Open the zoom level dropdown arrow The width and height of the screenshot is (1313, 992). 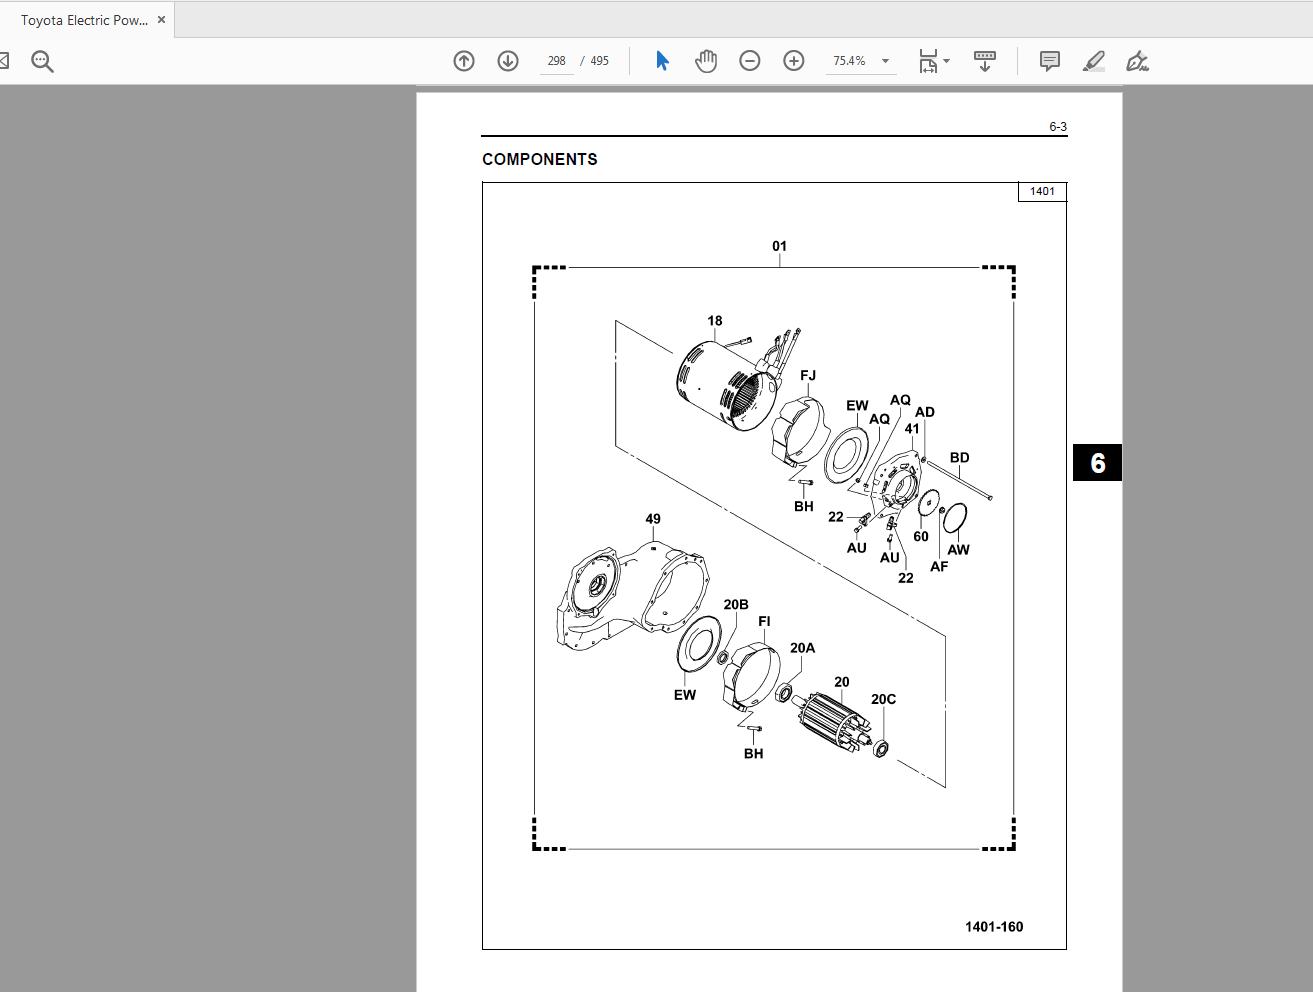coord(885,61)
